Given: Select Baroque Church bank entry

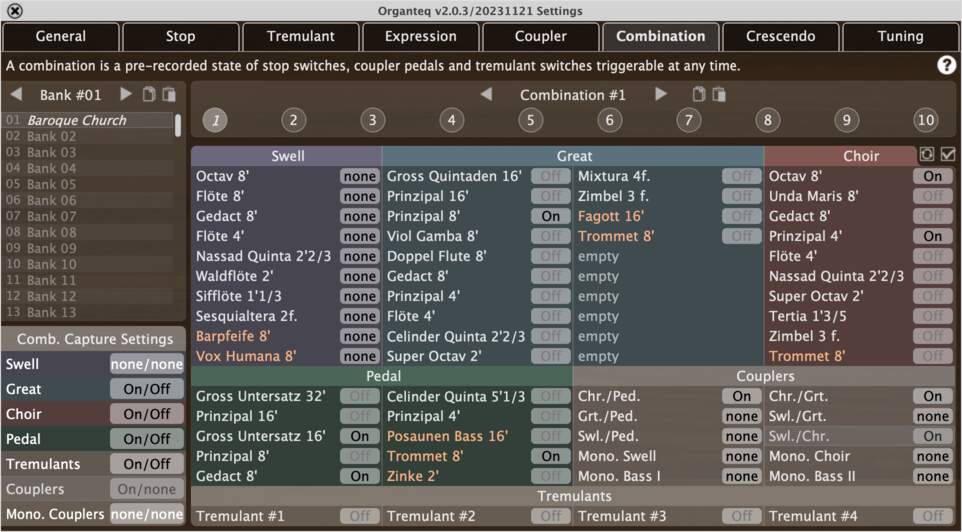Looking at the screenshot, I should coord(88,120).
